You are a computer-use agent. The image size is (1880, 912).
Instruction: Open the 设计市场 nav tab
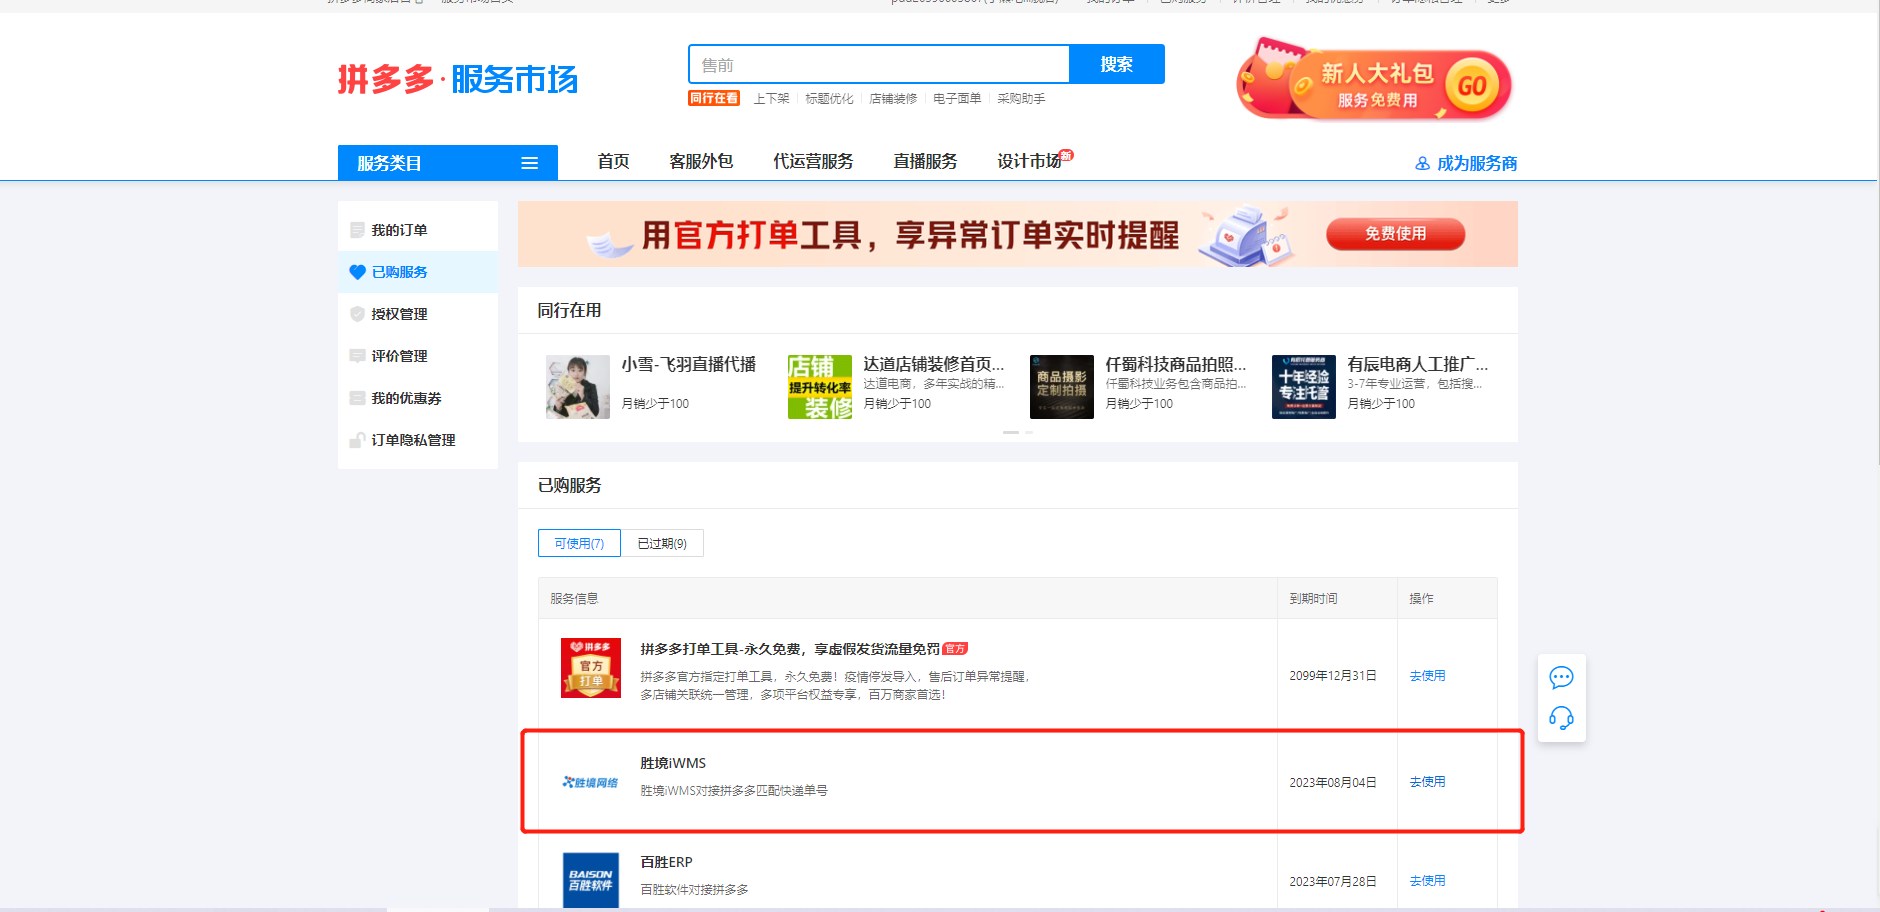(x=1030, y=161)
